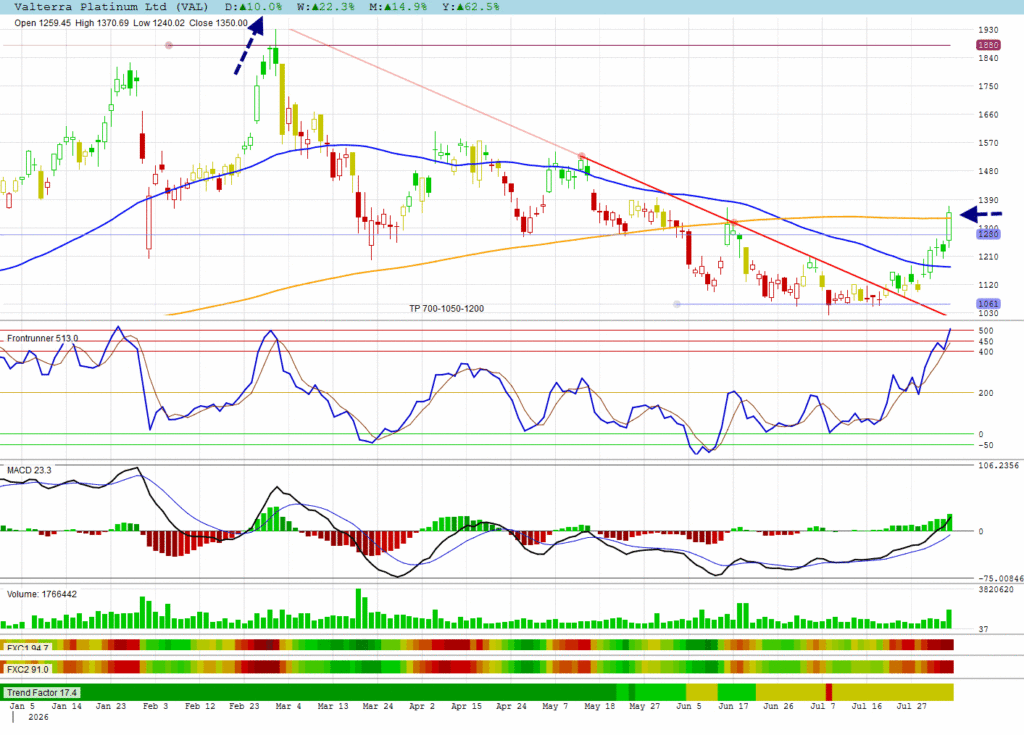This screenshot has width=1024, height=735.
Task: Select the blue 1280 price level tag
Action: point(988,234)
